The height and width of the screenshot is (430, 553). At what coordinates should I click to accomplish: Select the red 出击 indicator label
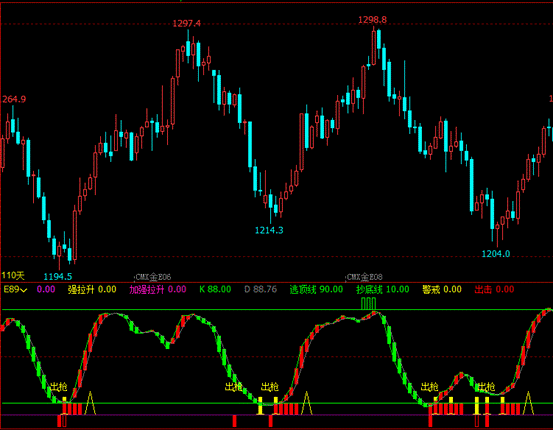(483, 290)
